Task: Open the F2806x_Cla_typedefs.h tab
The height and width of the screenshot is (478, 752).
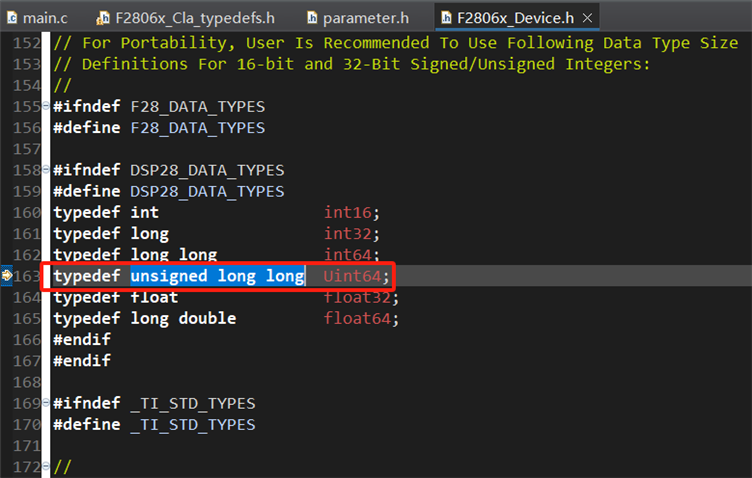Action: click(x=195, y=17)
